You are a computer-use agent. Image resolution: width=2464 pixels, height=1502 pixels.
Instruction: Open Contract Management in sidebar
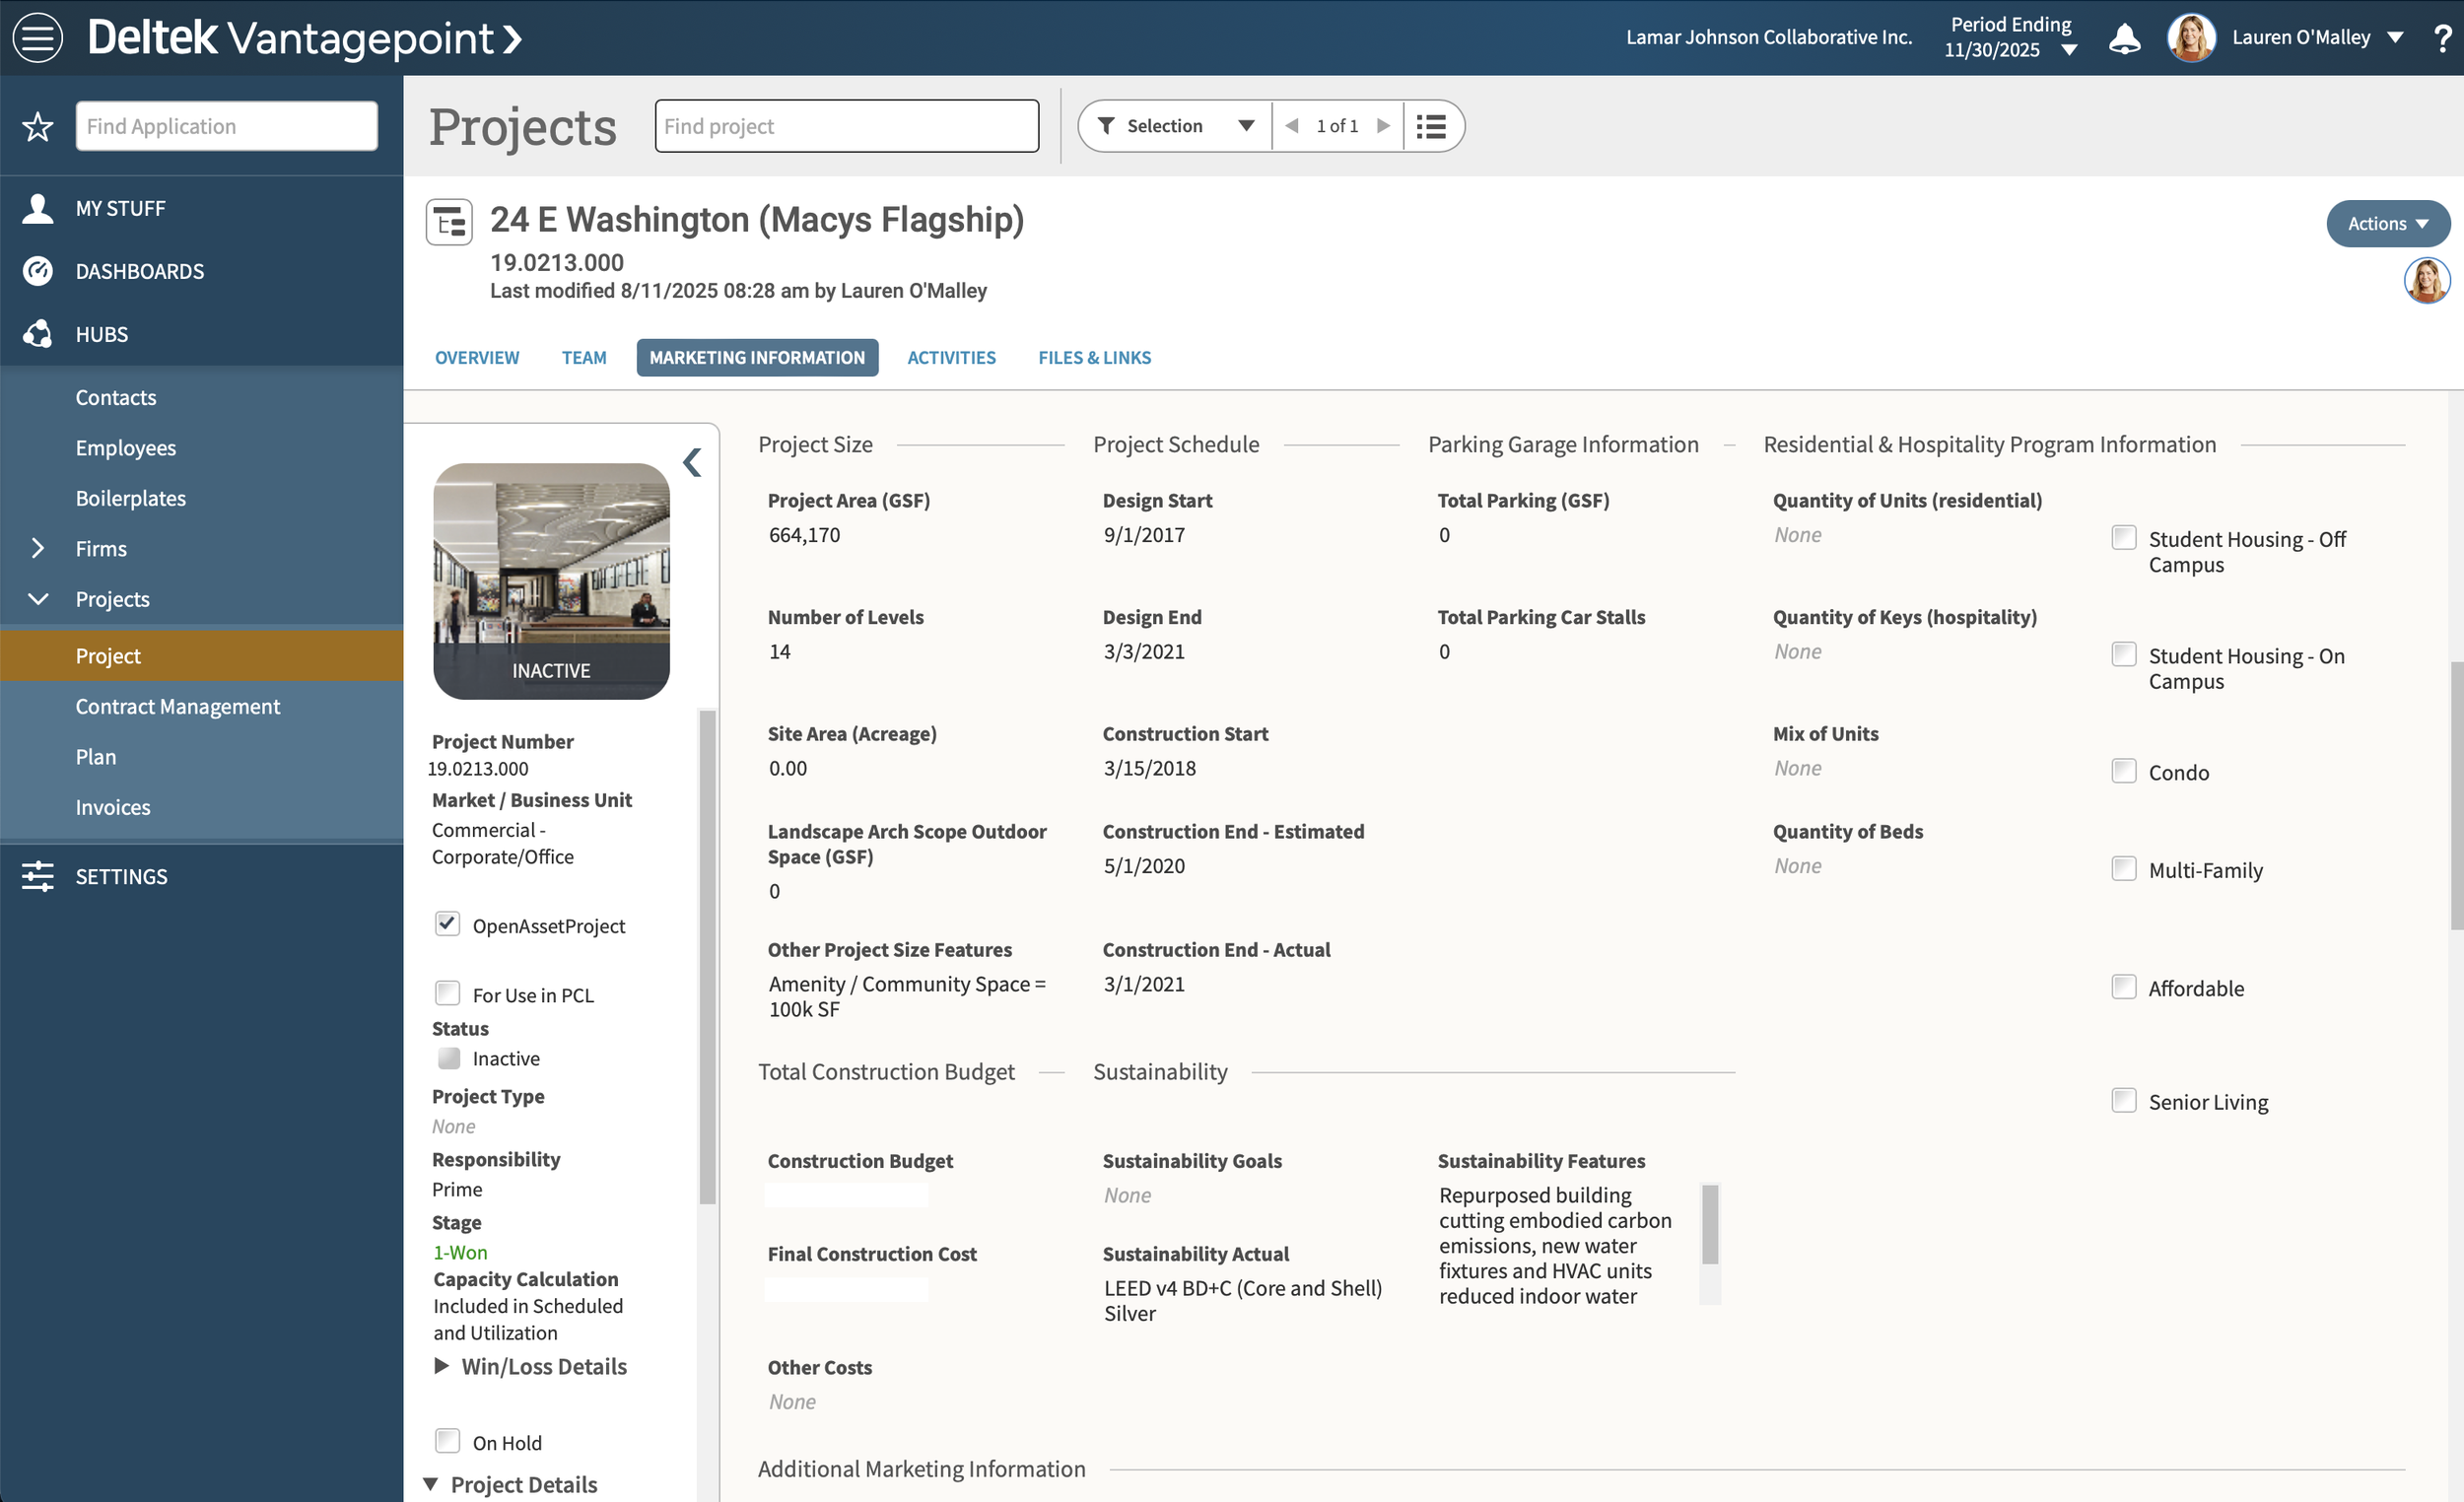[178, 706]
